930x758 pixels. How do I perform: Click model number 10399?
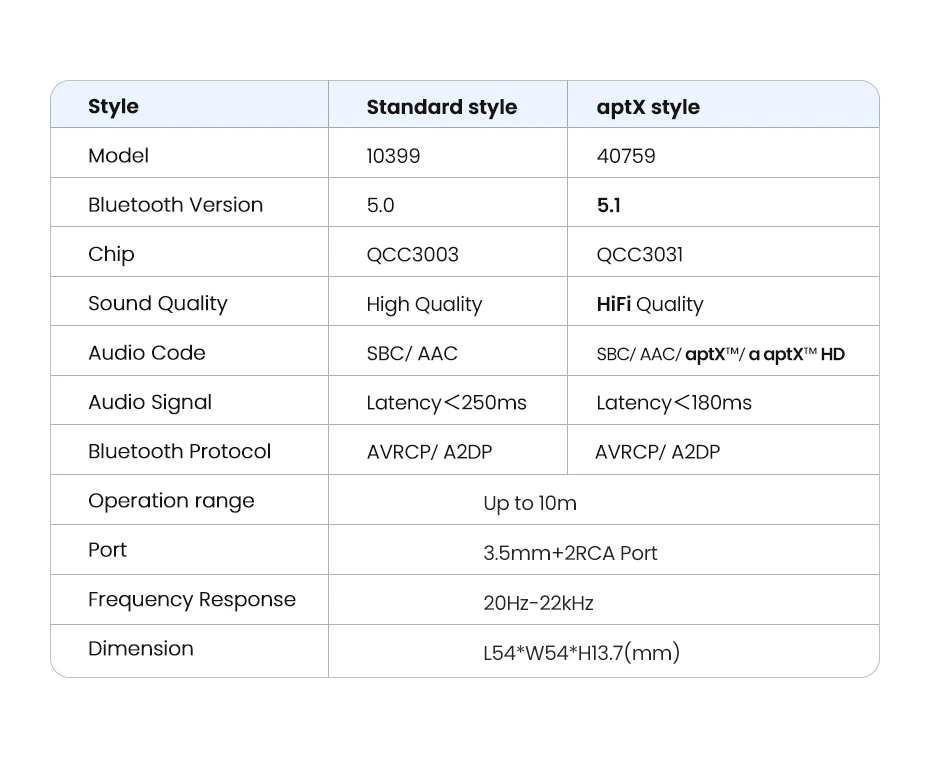[393, 156]
